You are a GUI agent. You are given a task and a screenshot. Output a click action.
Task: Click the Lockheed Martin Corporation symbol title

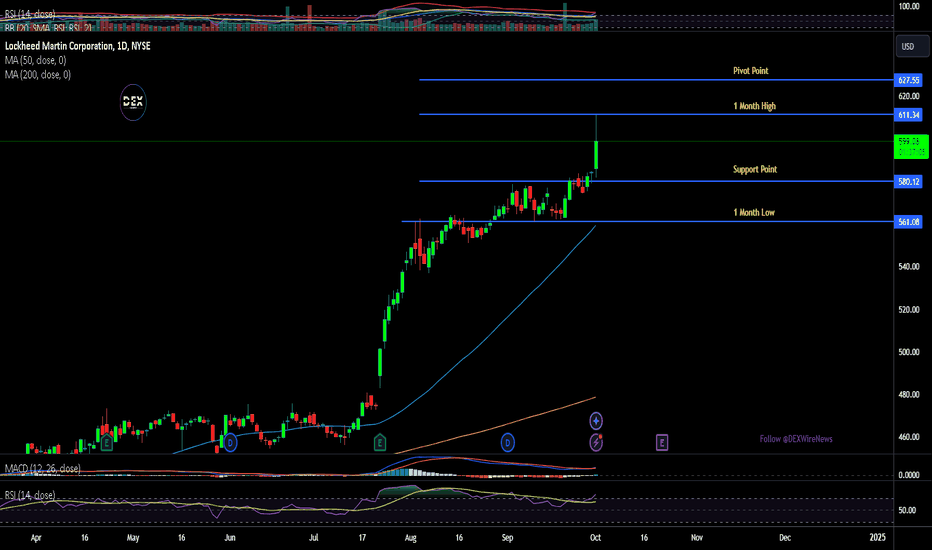pos(77,46)
